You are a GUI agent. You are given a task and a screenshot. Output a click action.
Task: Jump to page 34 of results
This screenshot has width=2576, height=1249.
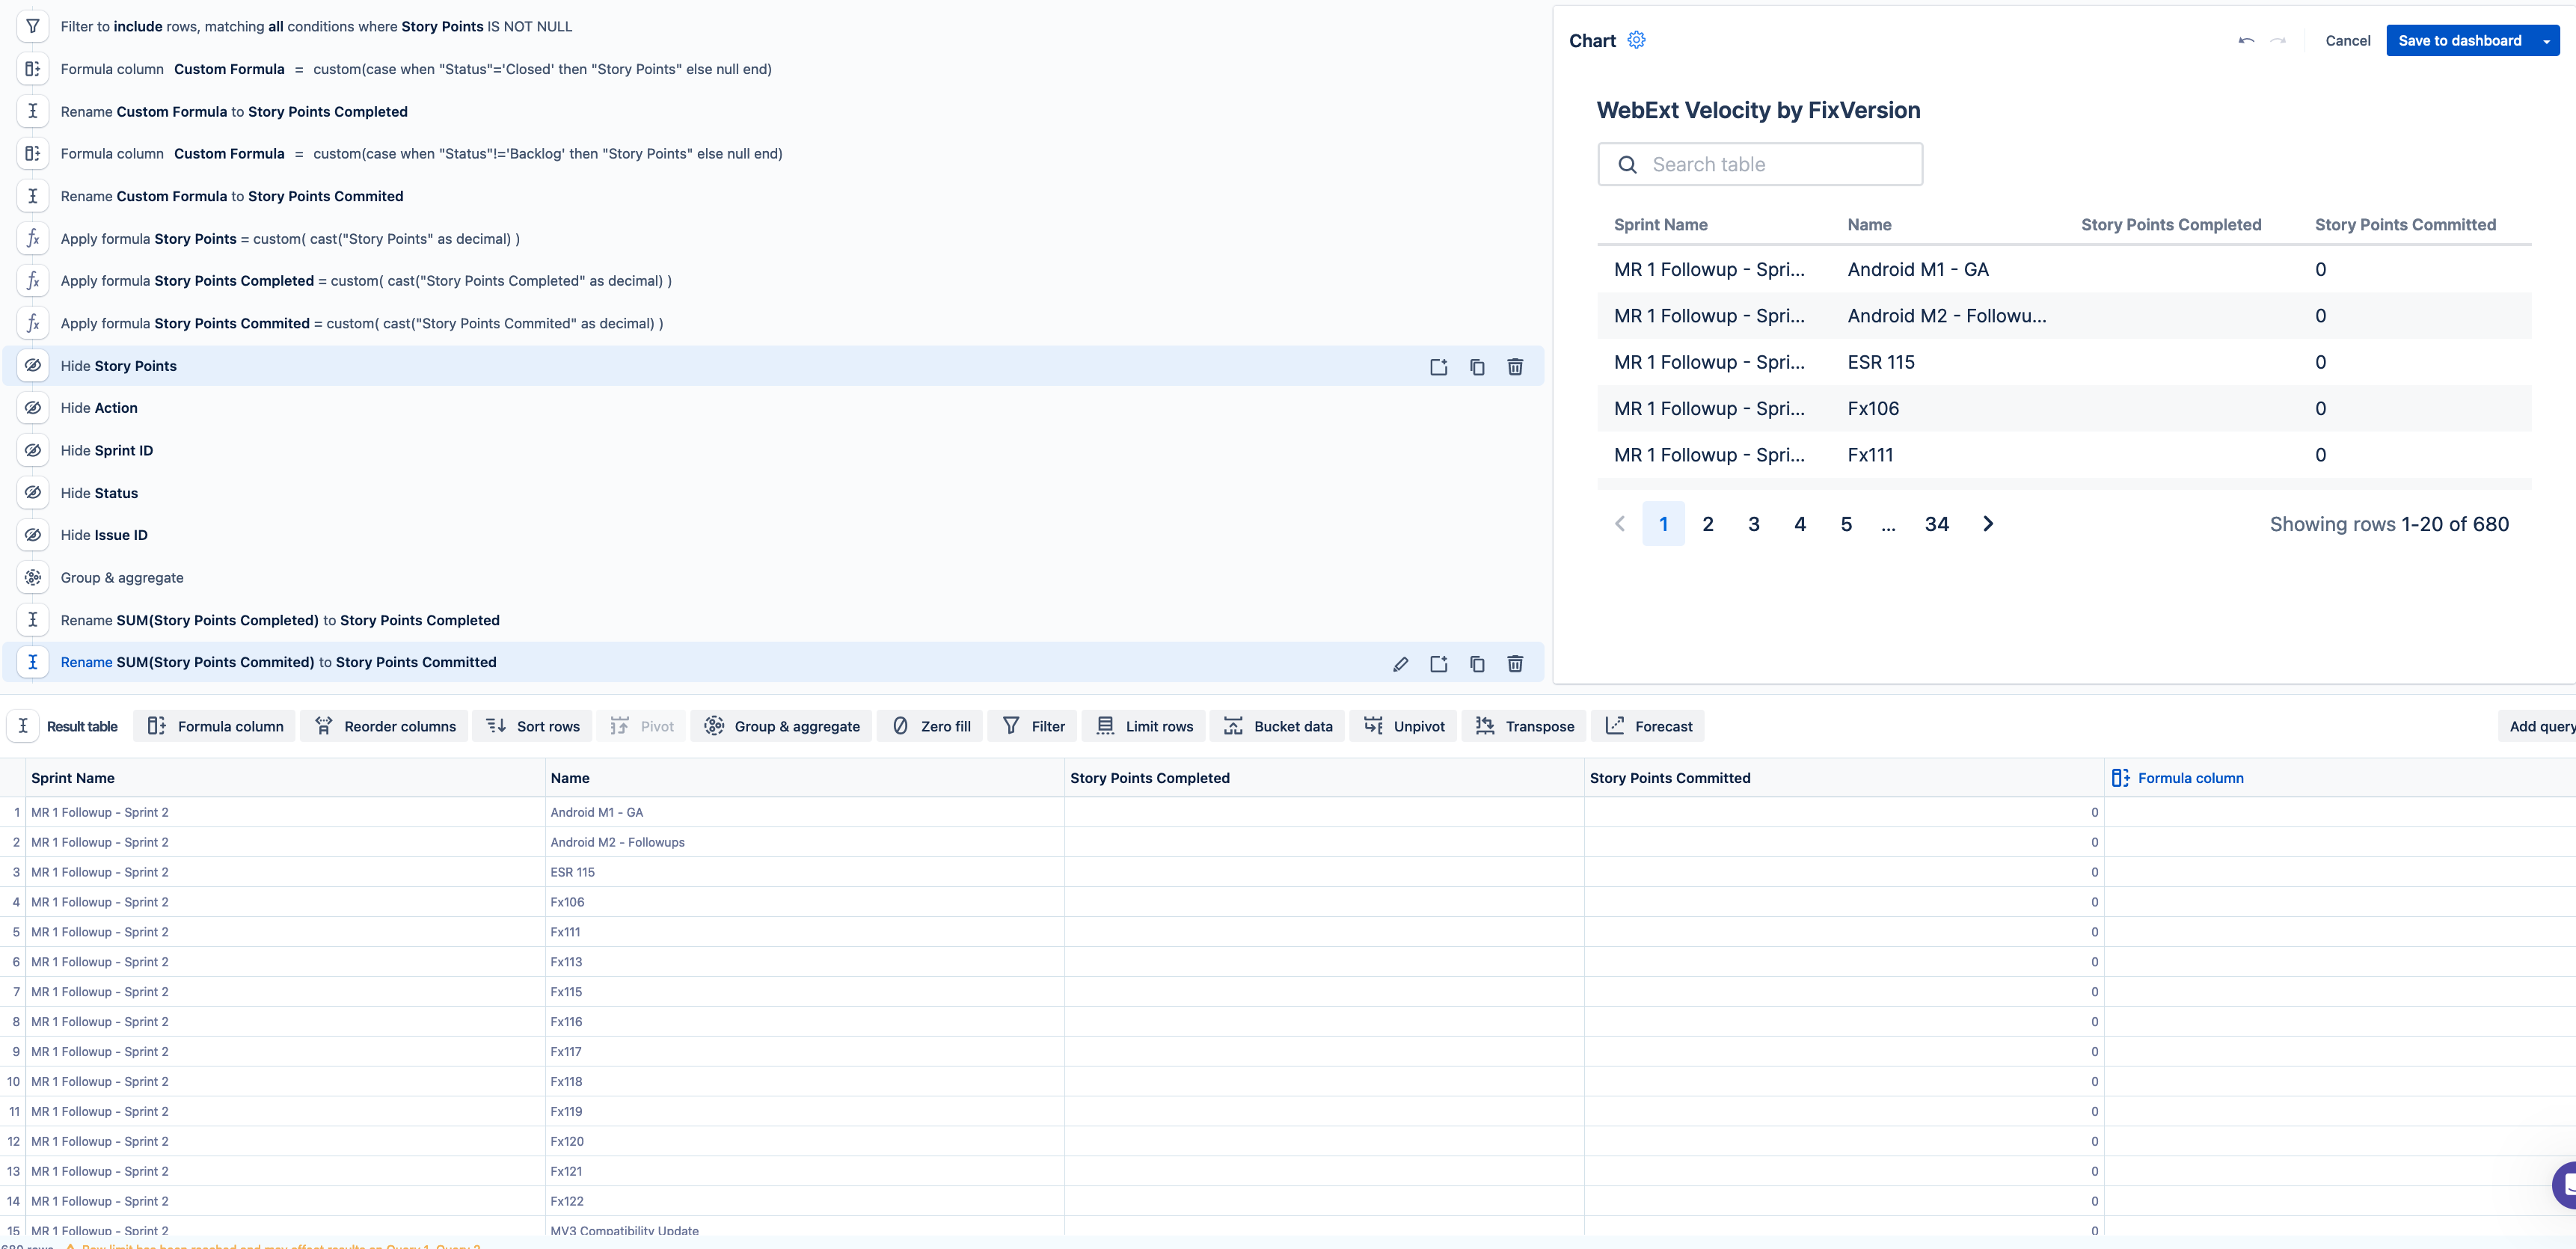(x=1936, y=524)
